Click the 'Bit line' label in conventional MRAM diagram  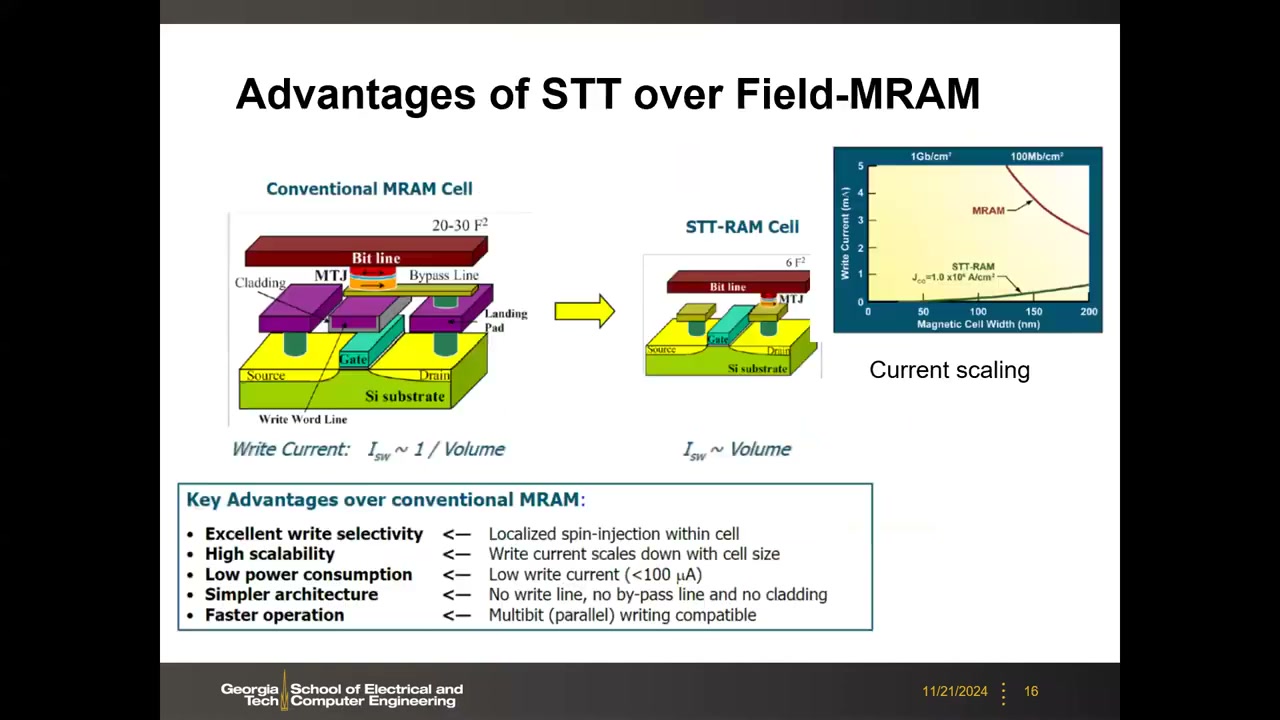coord(375,258)
